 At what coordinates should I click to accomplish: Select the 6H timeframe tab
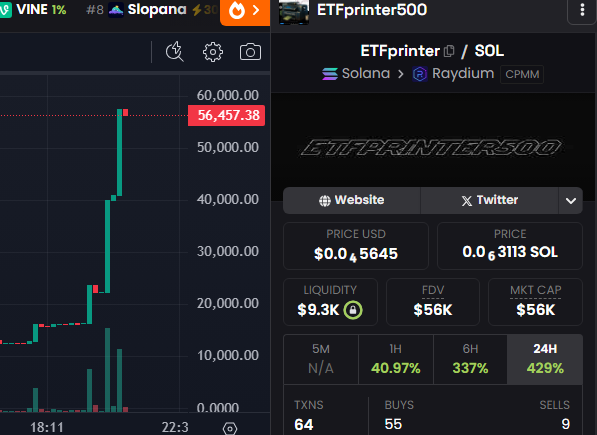[x=470, y=359]
